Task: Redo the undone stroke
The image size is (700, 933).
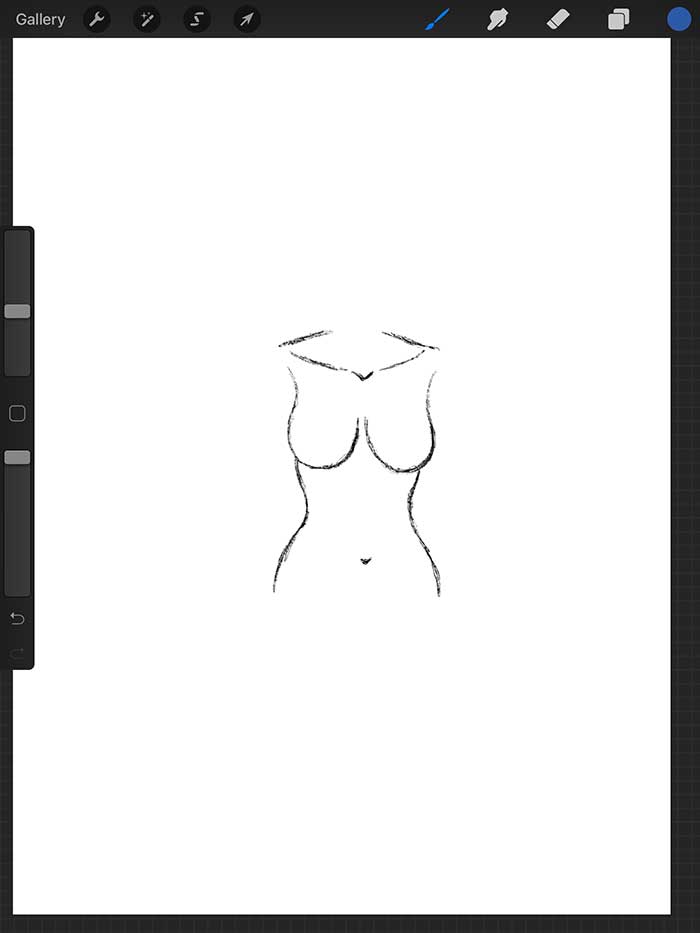Action: [x=17, y=653]
